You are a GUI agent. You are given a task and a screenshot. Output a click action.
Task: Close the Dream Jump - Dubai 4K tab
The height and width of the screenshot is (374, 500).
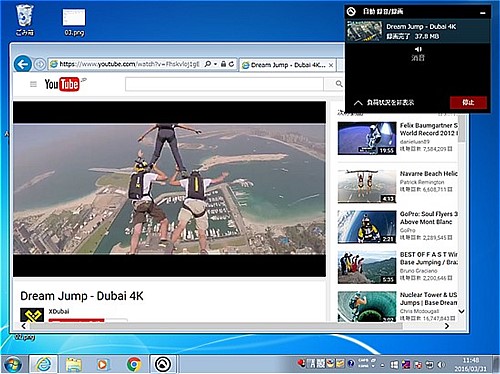tap(331, 65)
